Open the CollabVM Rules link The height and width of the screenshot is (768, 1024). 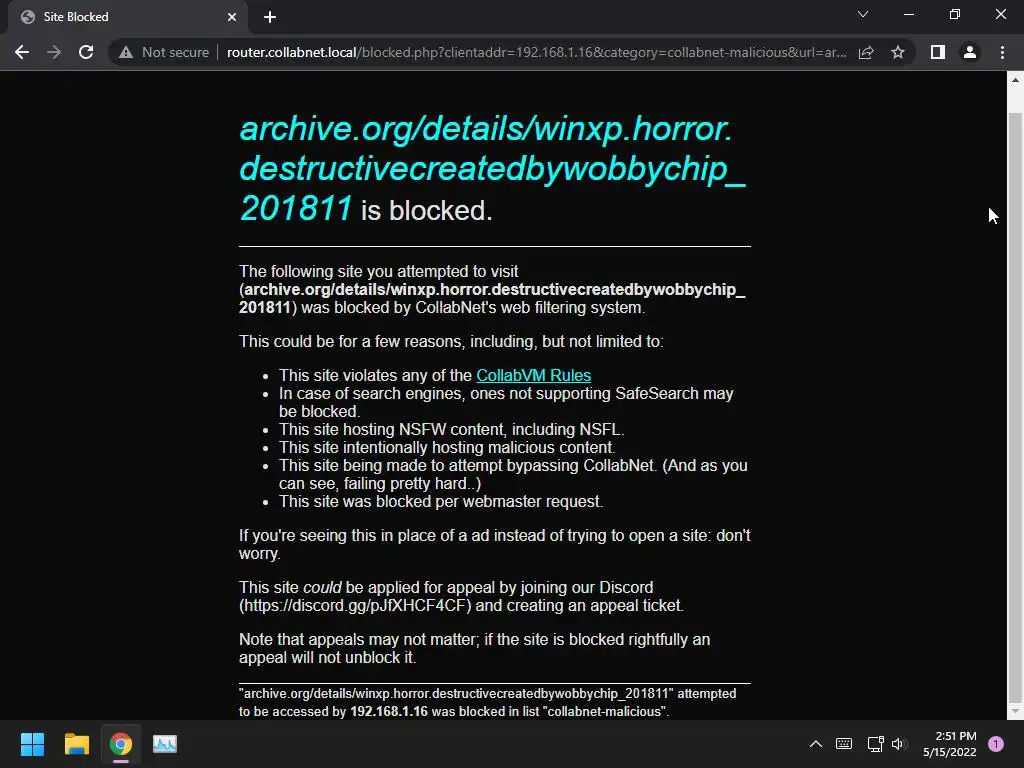[x=534, y=376]
